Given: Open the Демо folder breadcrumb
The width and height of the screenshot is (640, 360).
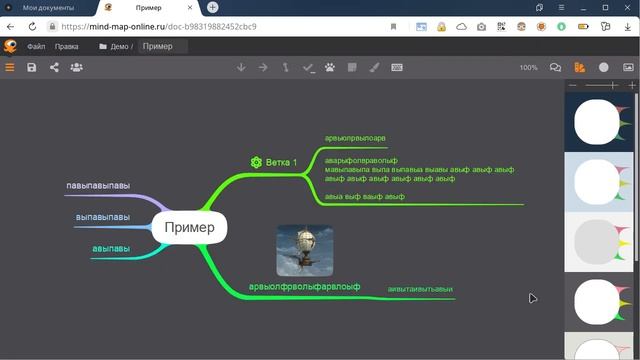Looking at the screenshot, I should click(x=115, y=47).
